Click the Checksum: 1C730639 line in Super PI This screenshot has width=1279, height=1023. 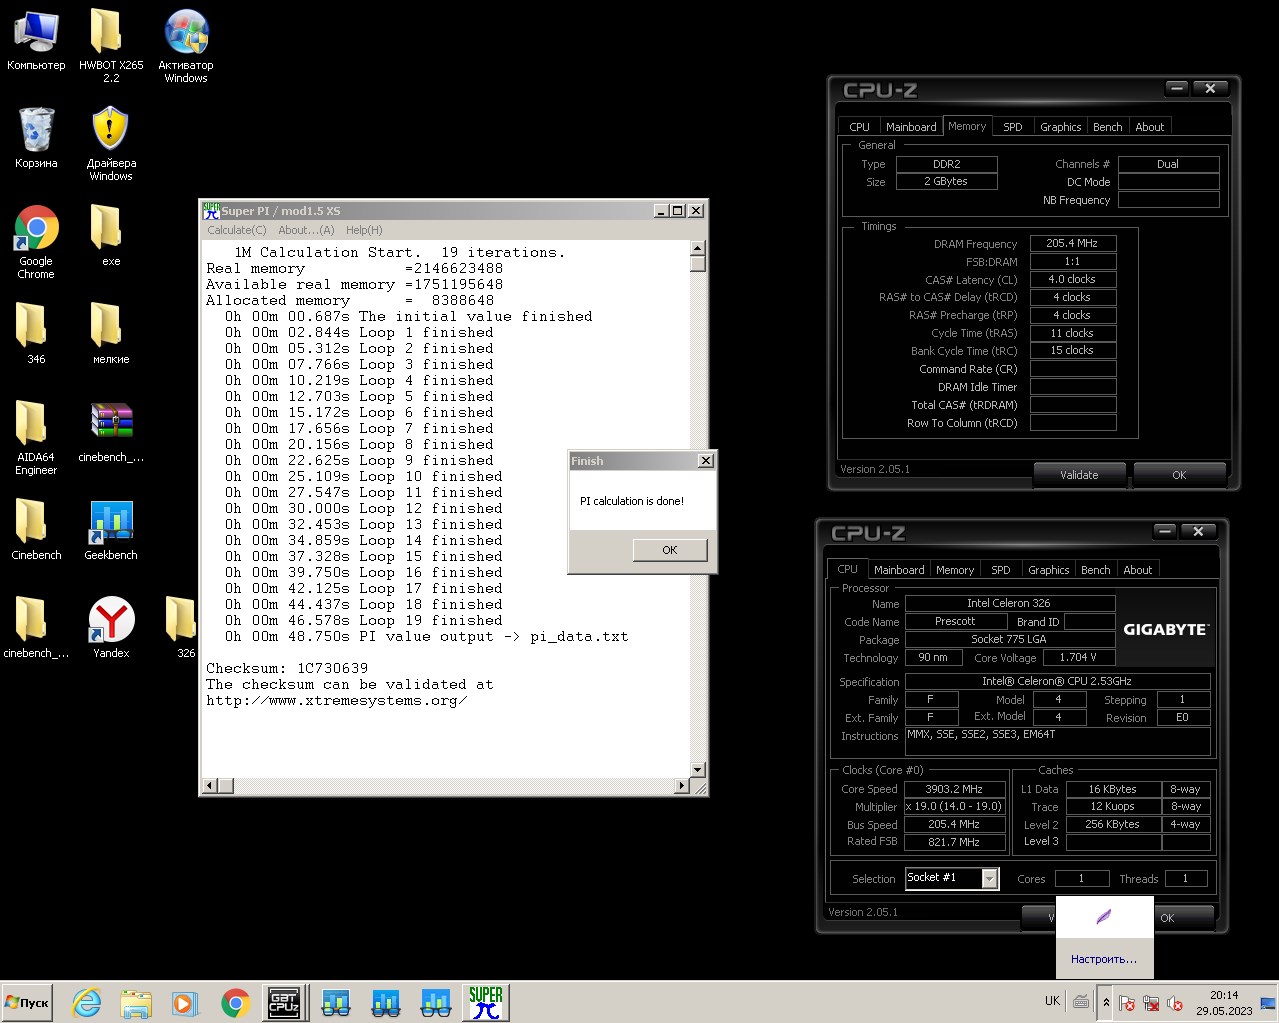[x=287, y=668]
